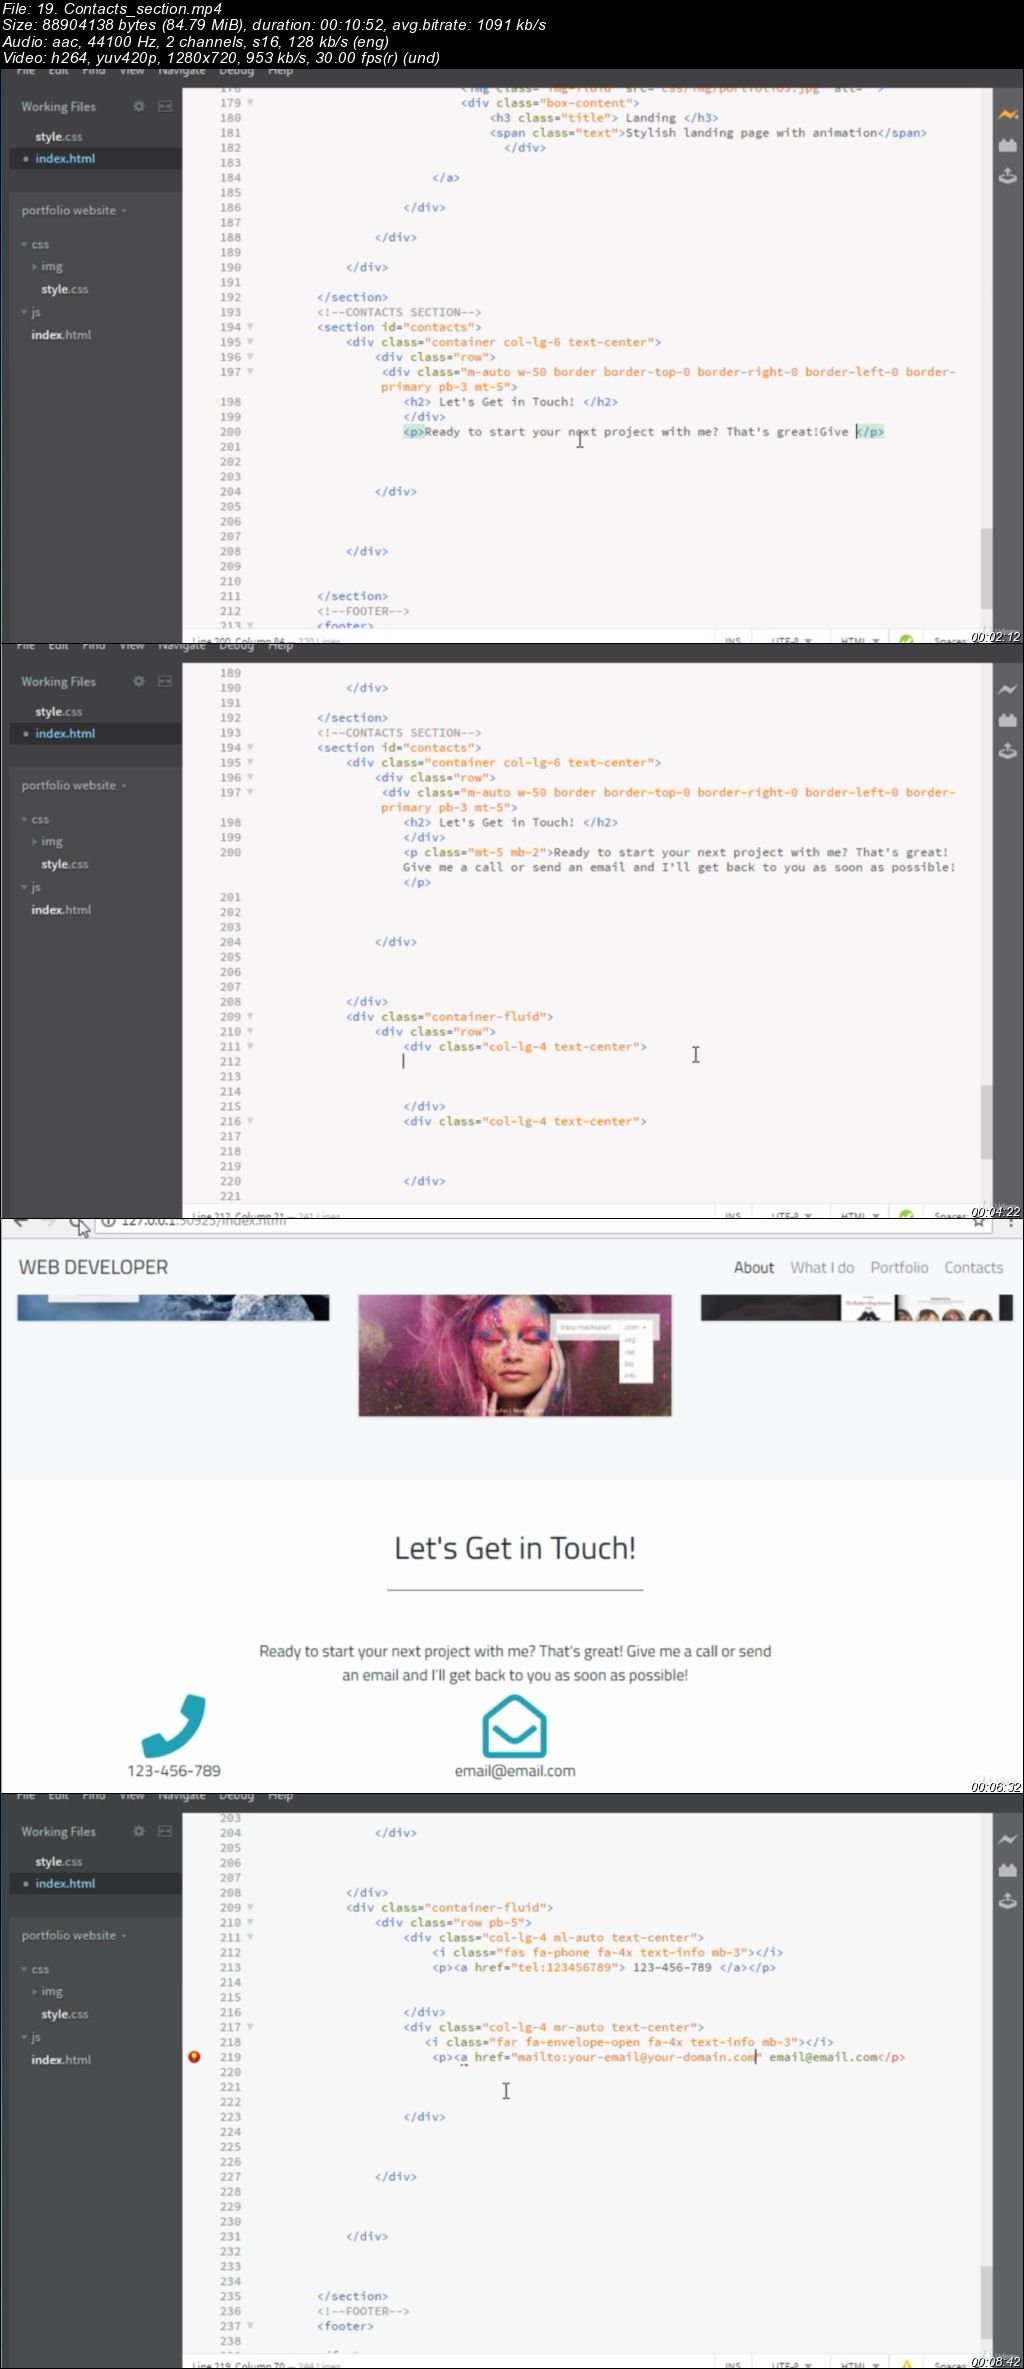The width and height of the screenshot is (1024, 2369).
Task: Click the Let's Get in Touch! heading on webpage
Action: point(515,1548)
